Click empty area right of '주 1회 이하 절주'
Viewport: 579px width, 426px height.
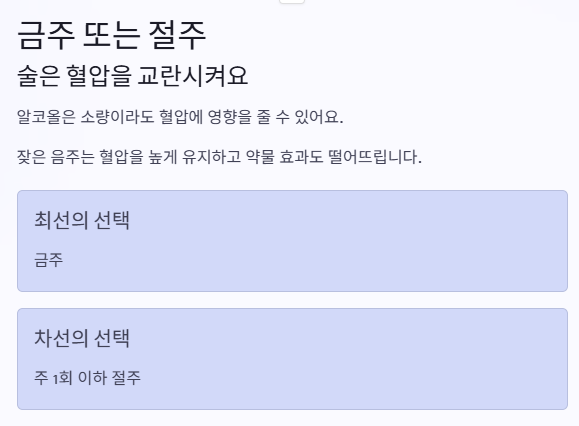coord(351,378)
